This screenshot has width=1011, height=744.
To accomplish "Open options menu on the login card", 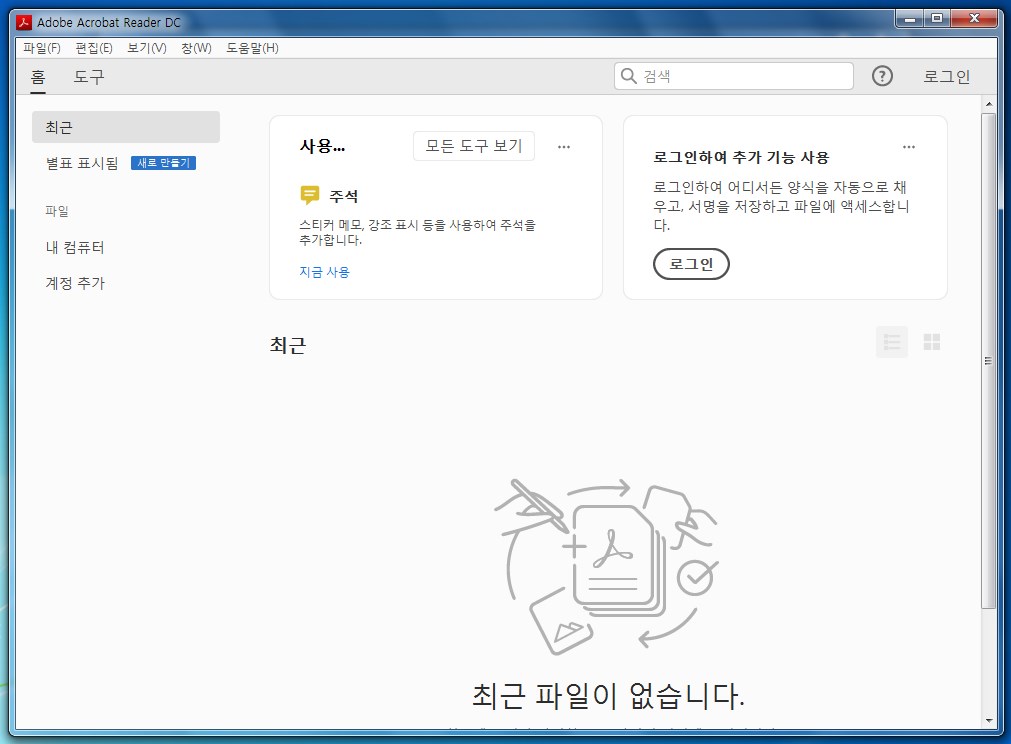I will 908,147.
